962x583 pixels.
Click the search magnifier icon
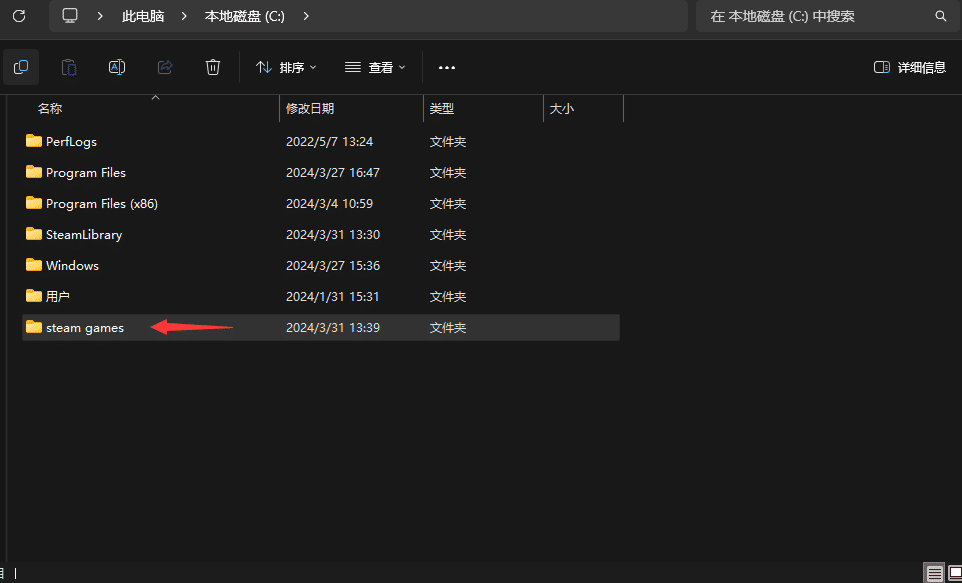(941, 16)
